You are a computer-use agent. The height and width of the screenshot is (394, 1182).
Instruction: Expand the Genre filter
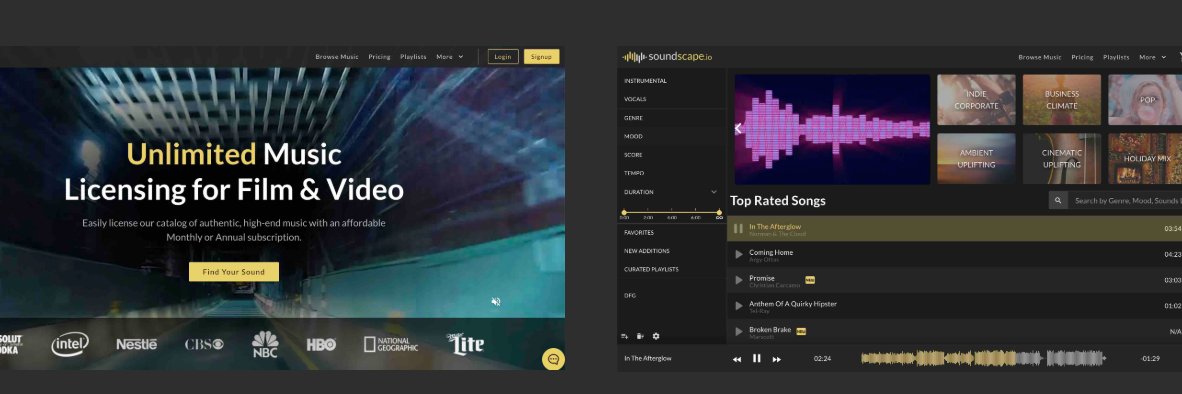[x=633, y=118]
